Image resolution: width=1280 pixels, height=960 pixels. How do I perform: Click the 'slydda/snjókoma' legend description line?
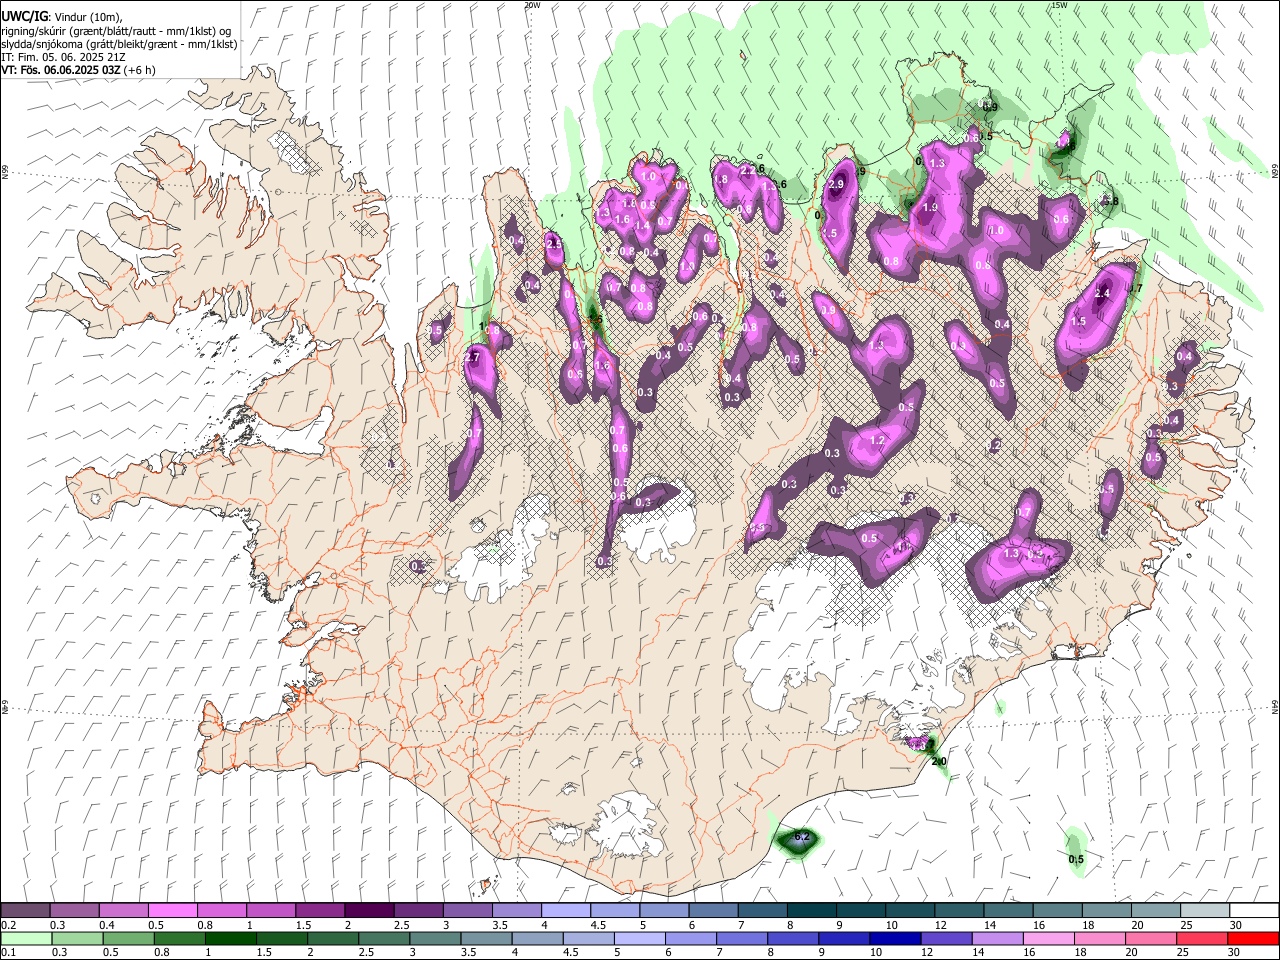click(x=119, y=44)
